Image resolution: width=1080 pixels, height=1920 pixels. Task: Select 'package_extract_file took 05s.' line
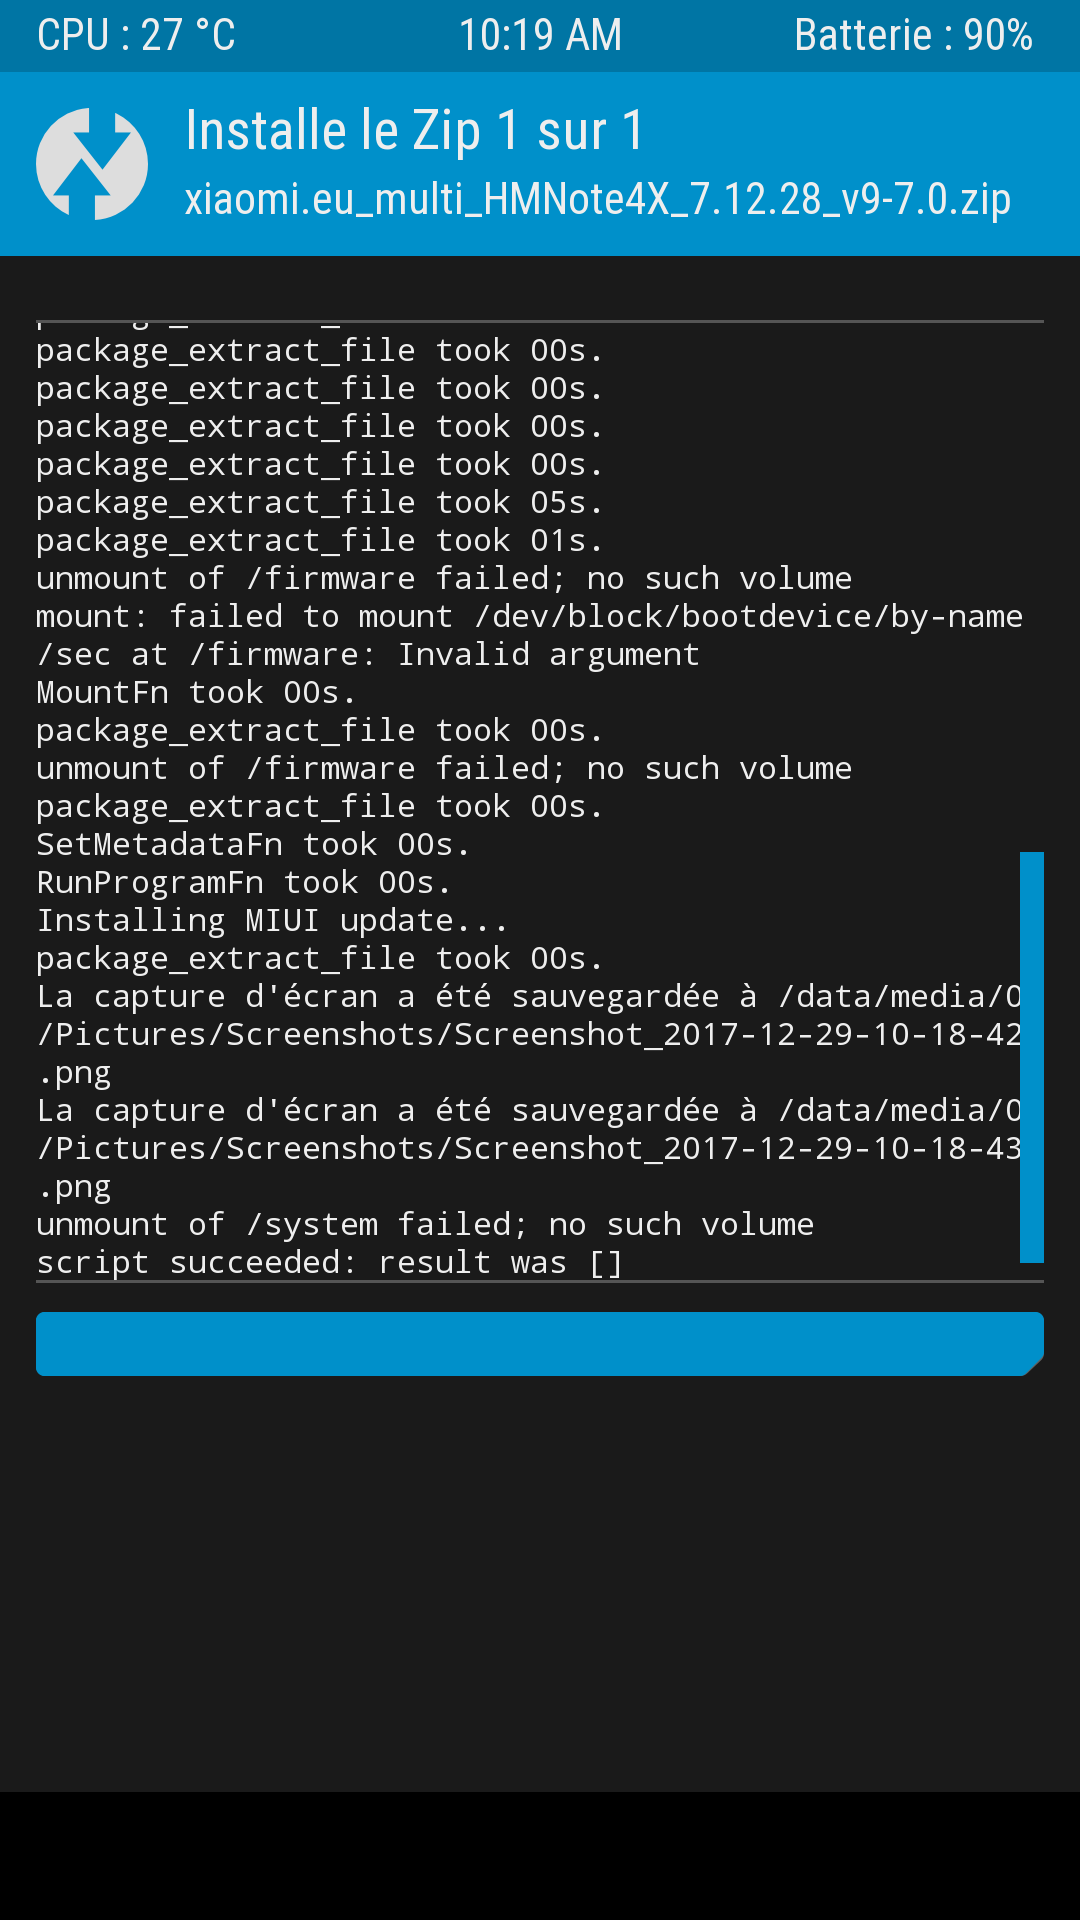(x=320, y=503)
